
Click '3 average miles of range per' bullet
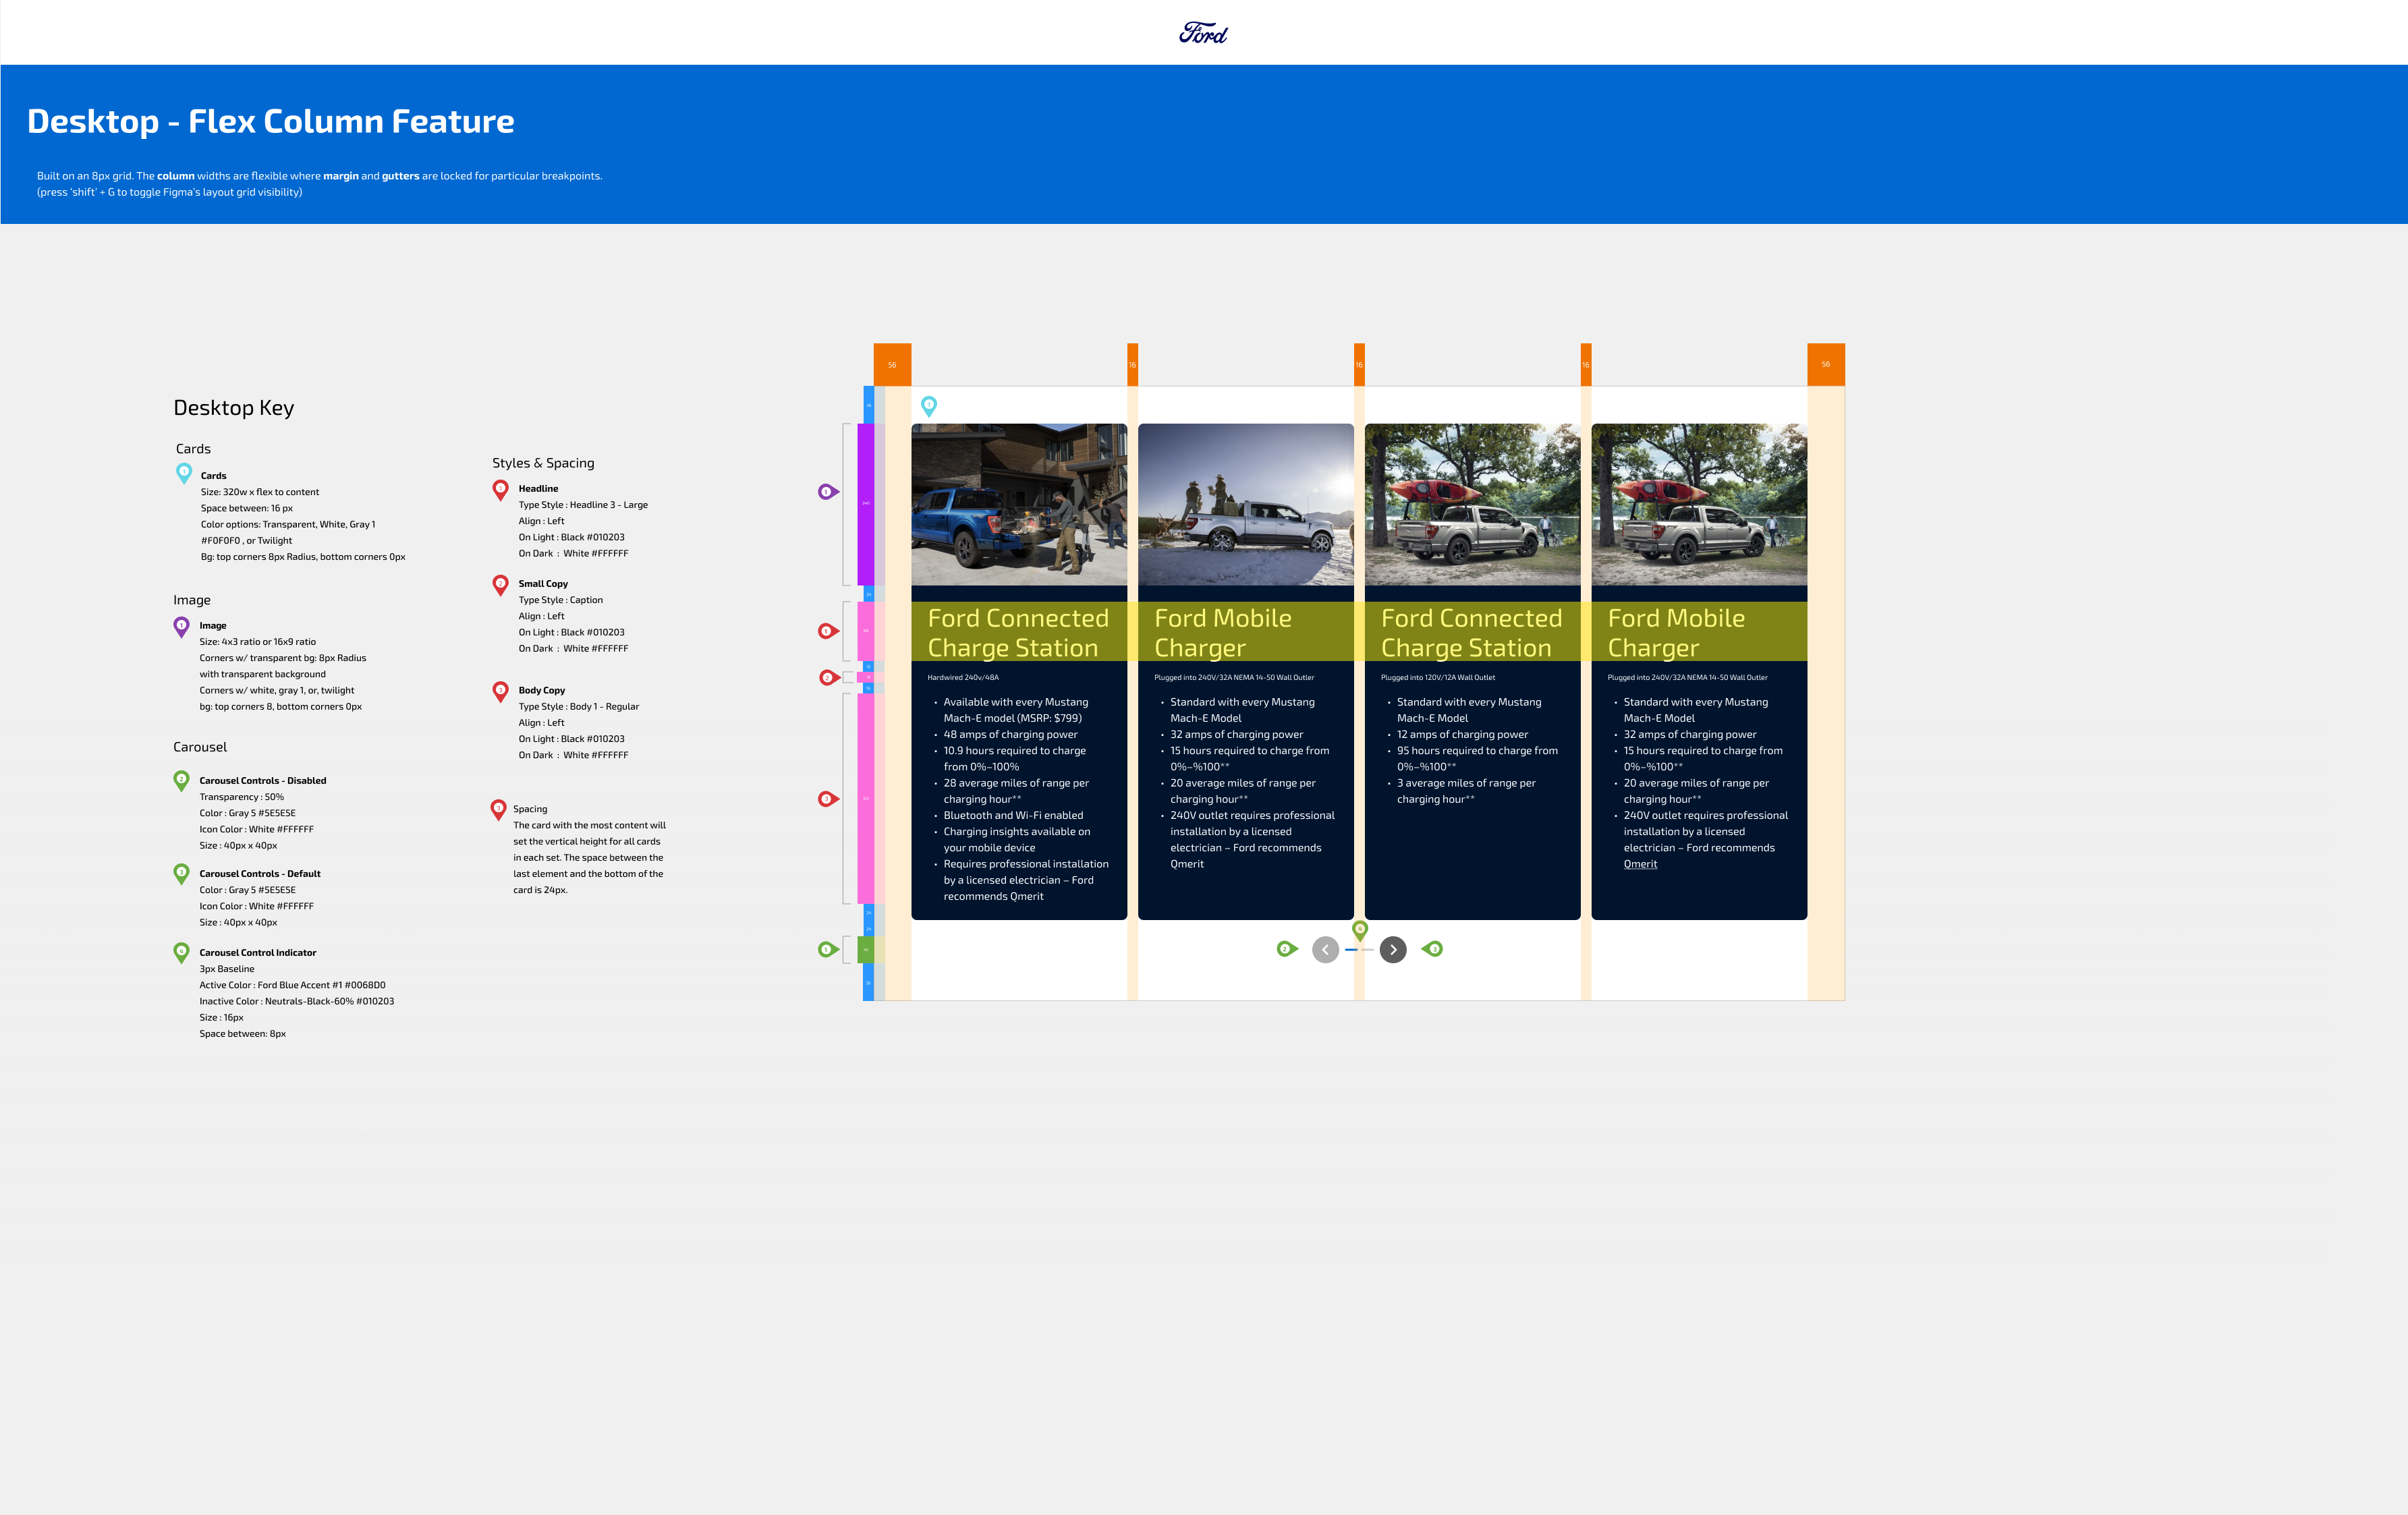tap(1466, 784)
